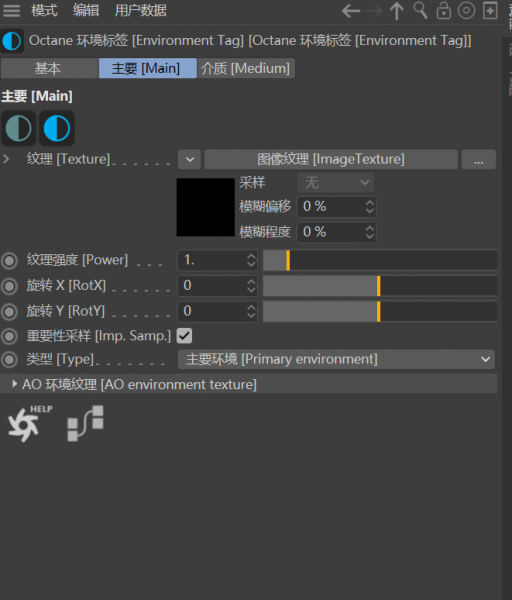Image resolution: width=512 pixels, height=600 pixels.
Task: Switch to the 主要 [Main] tab
Action: click(148, 68)
